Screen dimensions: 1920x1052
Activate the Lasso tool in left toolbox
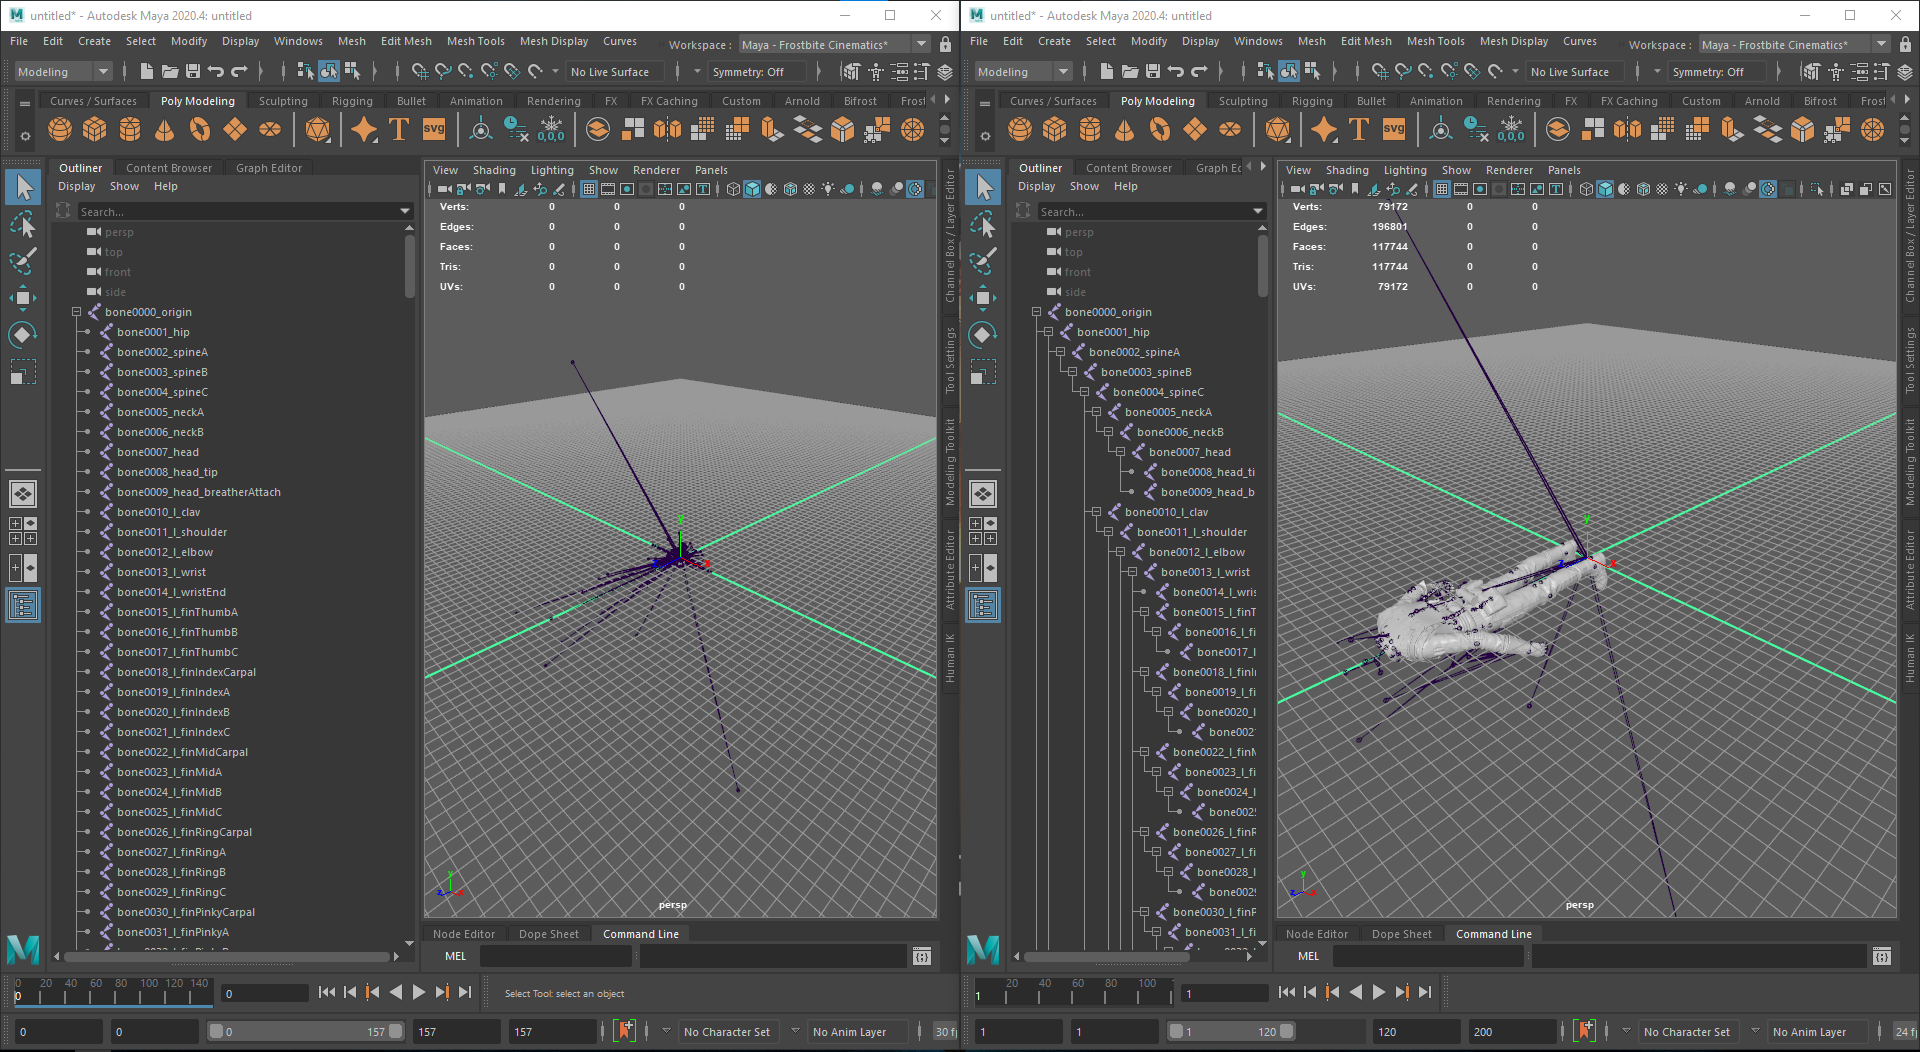click(23, 224)
